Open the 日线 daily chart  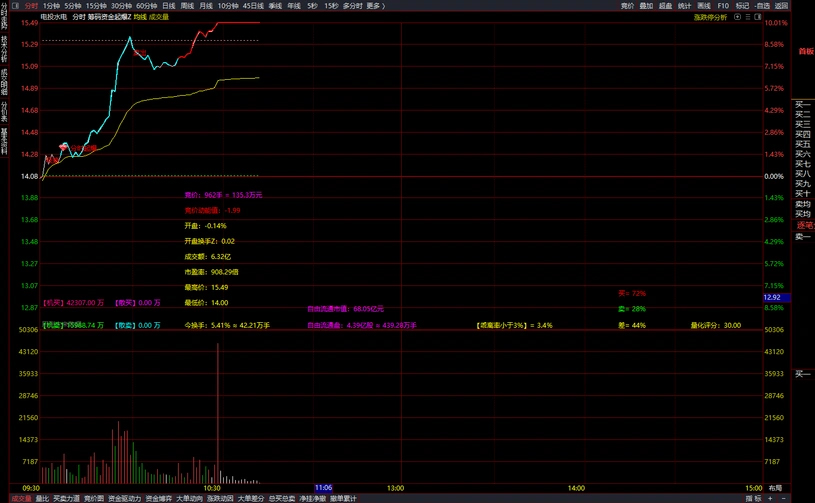click(168, 6)
